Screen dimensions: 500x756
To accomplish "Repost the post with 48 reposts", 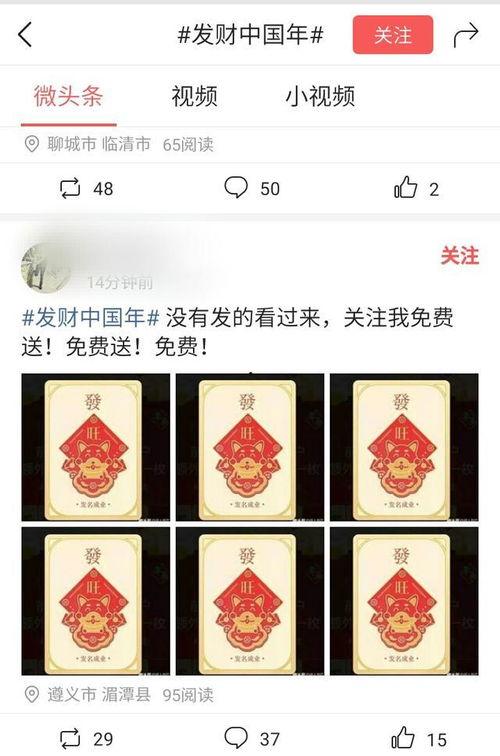I will pos(70,189).
